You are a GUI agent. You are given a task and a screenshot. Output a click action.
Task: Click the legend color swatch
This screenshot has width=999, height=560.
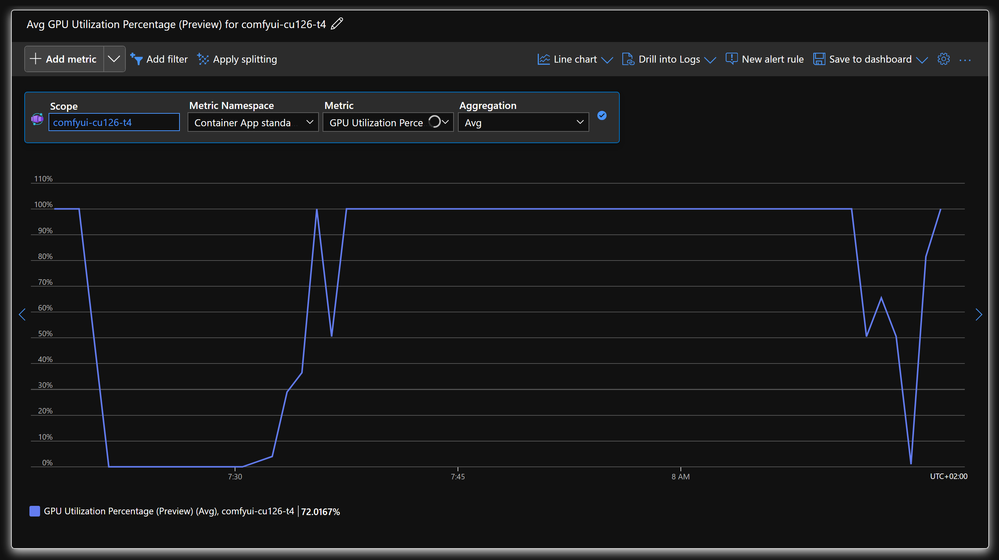(x=34, y=511)
